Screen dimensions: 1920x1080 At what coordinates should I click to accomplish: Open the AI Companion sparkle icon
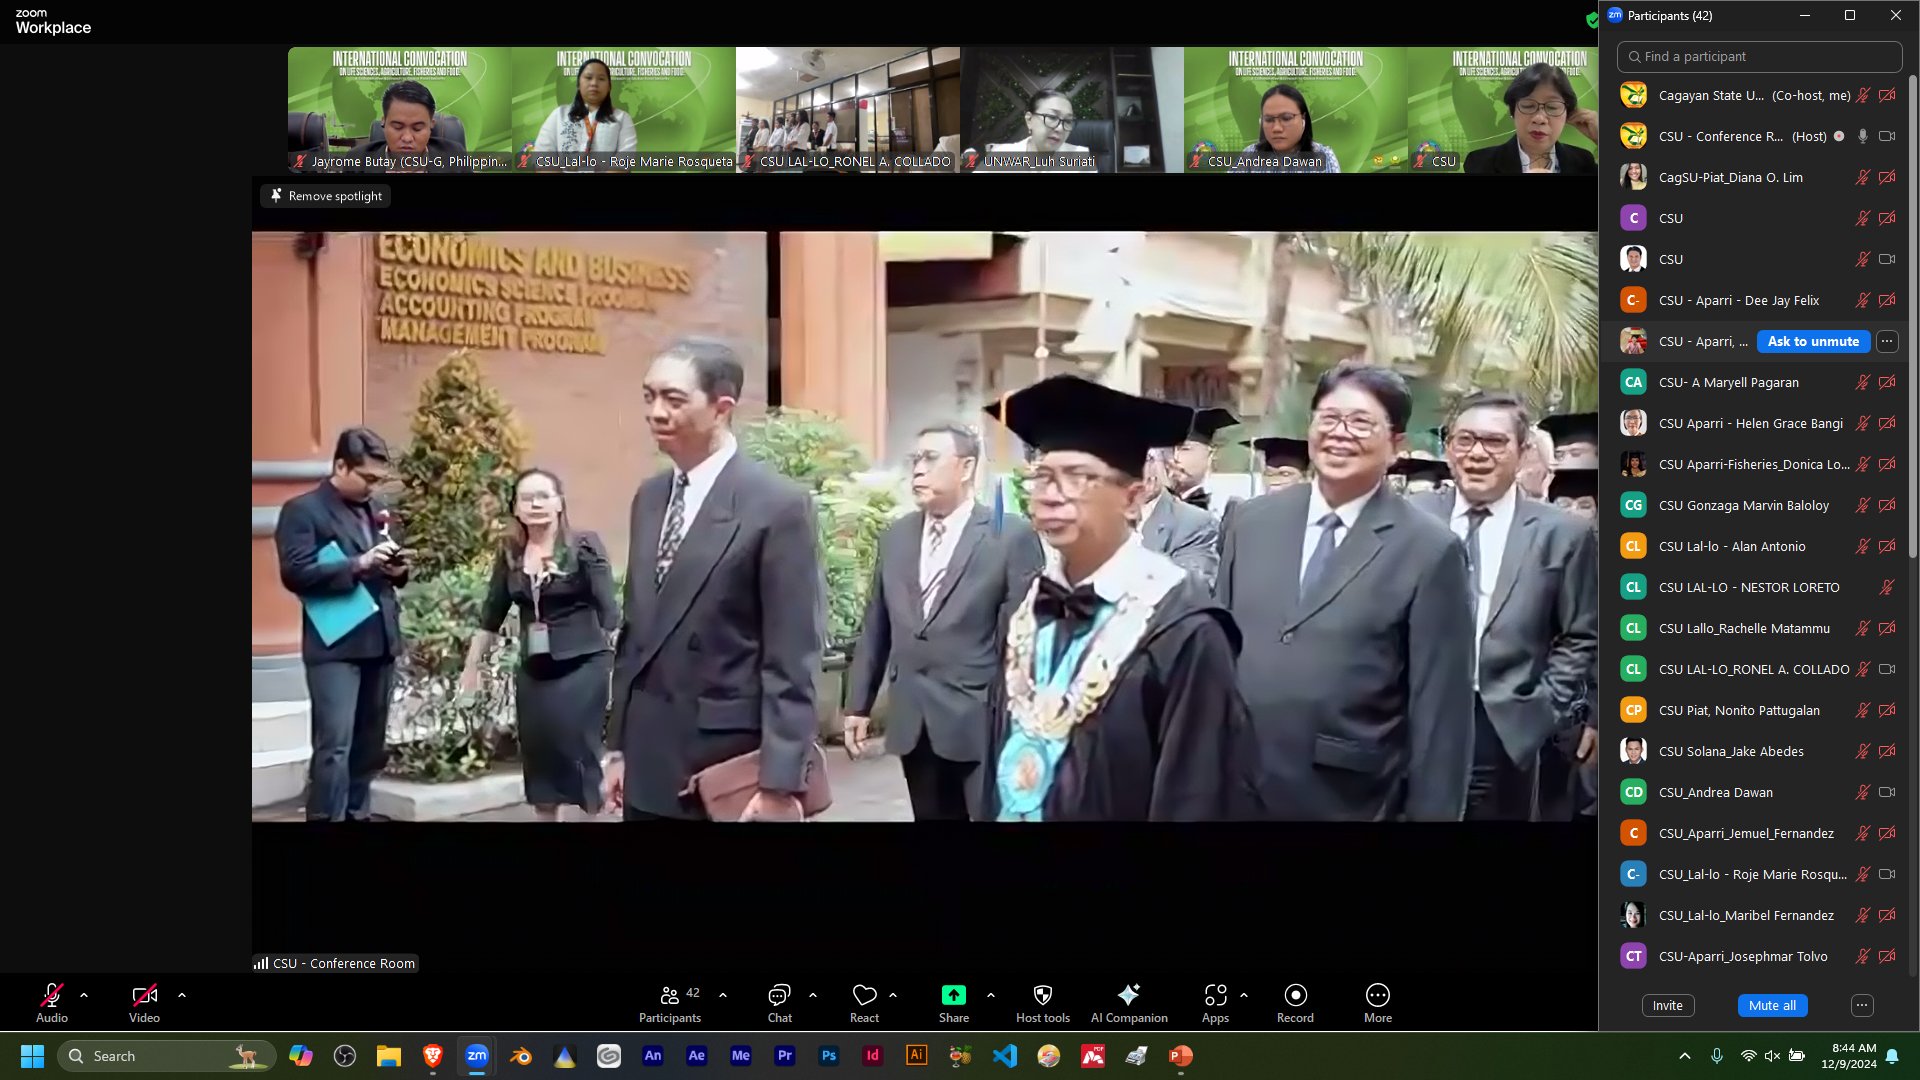click(x=1128, y=995)
